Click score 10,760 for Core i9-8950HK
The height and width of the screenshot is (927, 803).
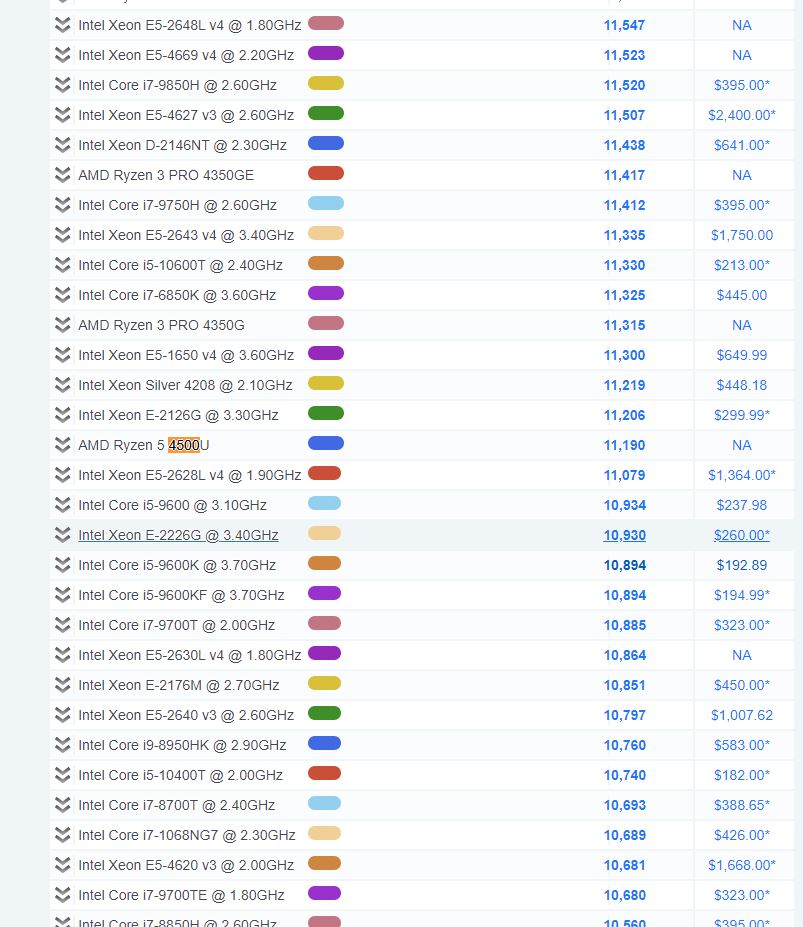624,745
